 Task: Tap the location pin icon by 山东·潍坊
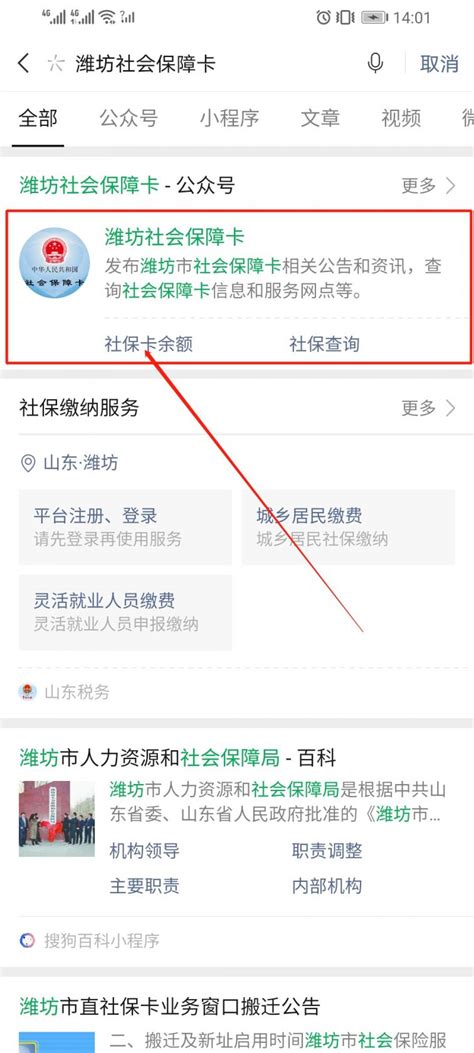[x=28, y=463]
